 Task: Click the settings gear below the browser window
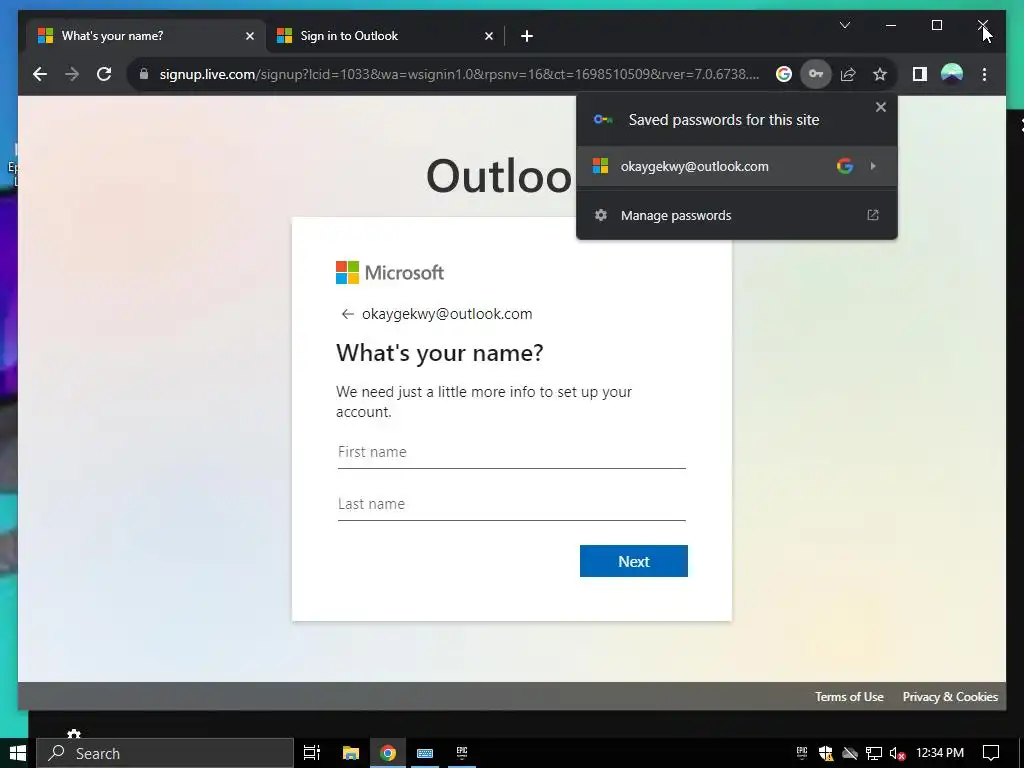74,734
